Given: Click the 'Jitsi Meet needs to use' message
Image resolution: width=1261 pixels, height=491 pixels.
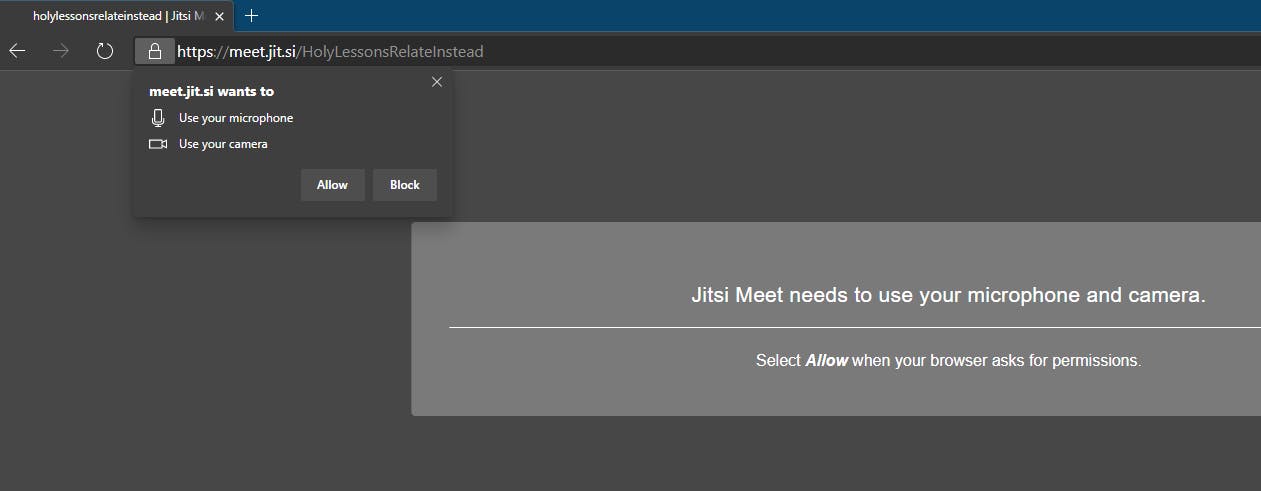Looking at the screenshot, I should click(x=949, y=295).
